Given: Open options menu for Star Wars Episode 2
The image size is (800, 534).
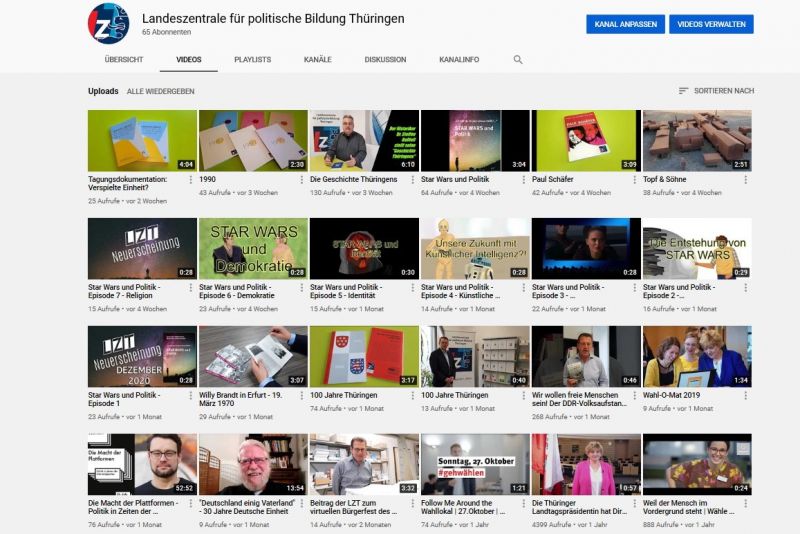Looking at the screenshot, I should 745,288.
